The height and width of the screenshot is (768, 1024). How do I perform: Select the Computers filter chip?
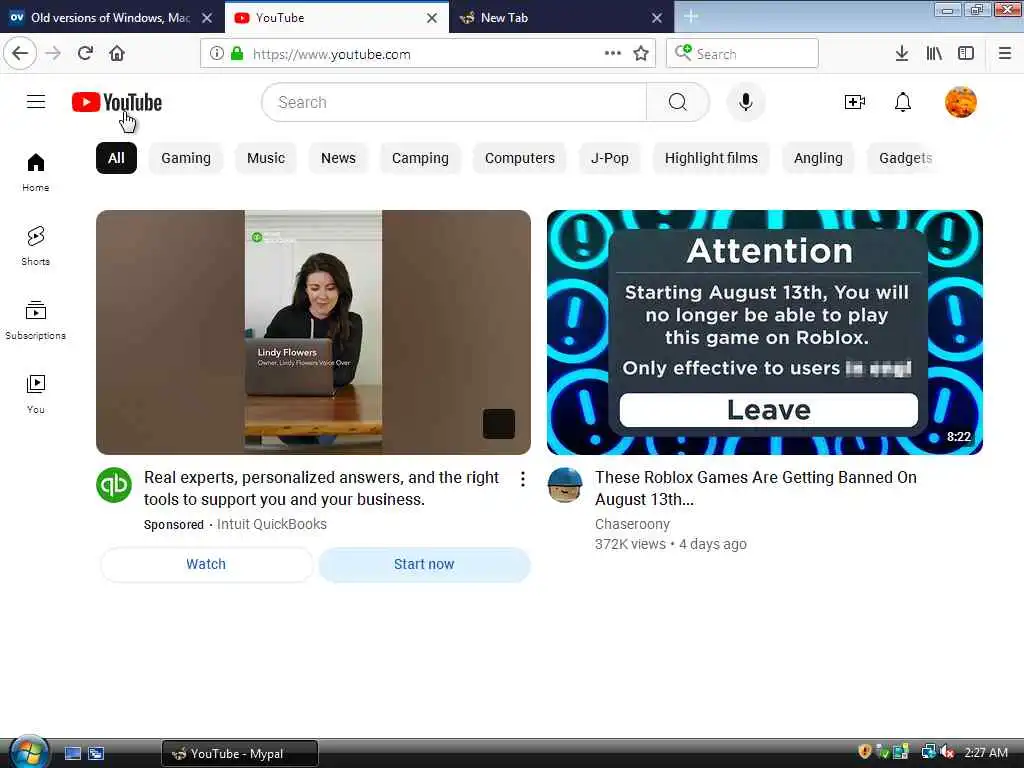pyautogui.click(x=520, y=158)
